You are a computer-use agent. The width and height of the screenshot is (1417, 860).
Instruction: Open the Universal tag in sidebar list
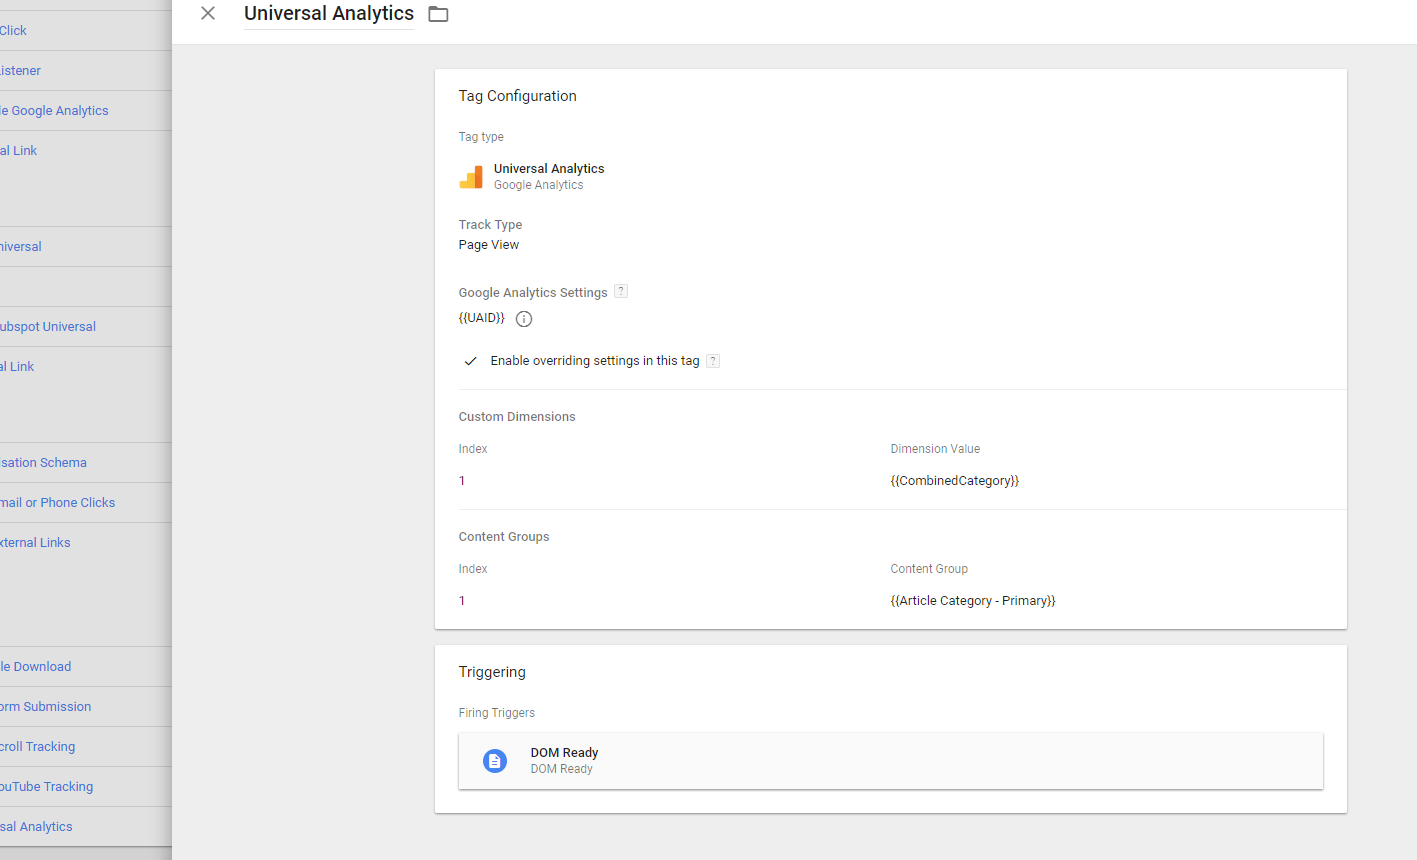pos(20,247)
